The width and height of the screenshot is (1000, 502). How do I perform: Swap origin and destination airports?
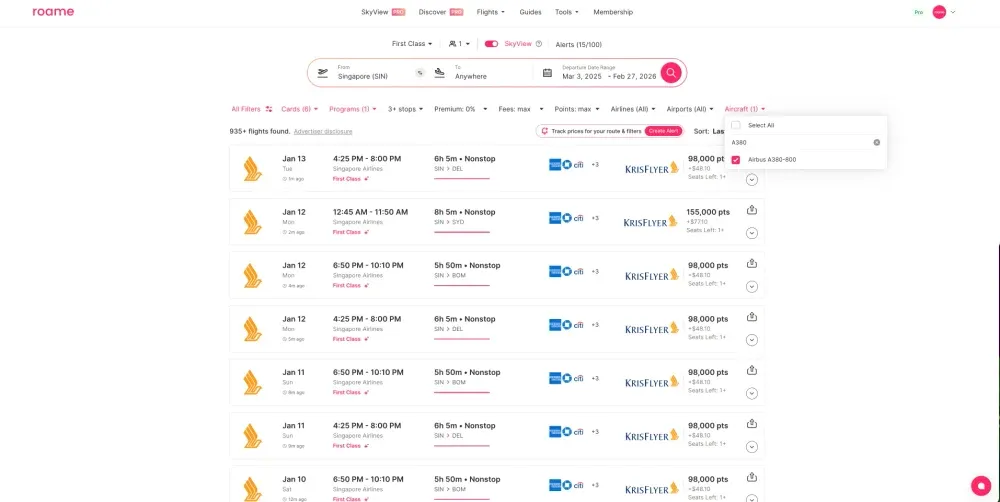420,73
